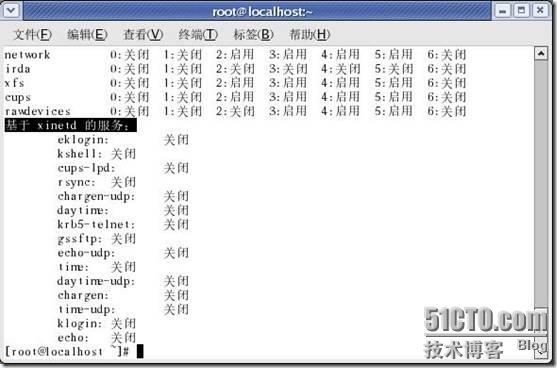
Task: Click the time: entry
Action: 74,267
